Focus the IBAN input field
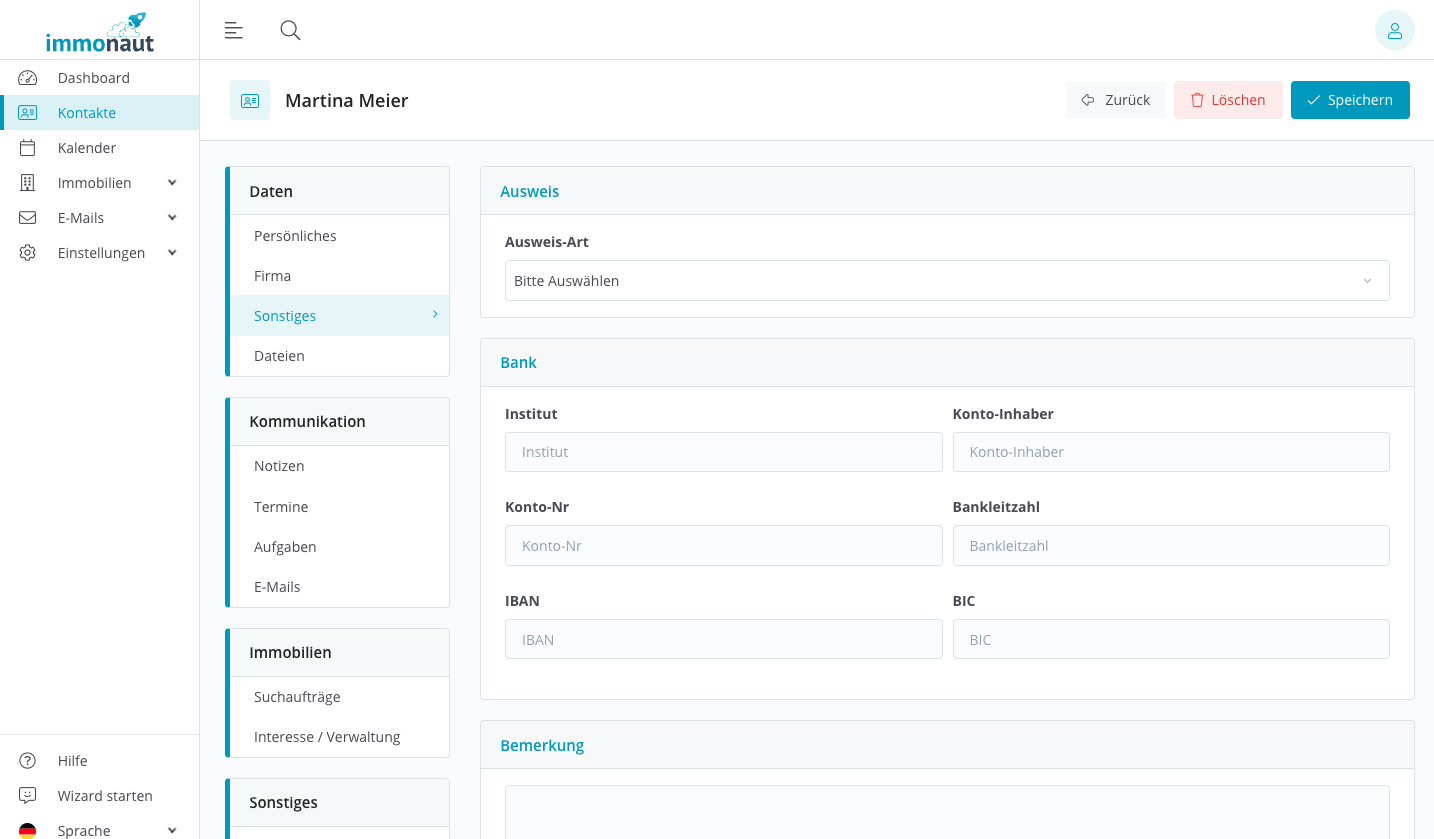The image size is (1434, 839). click(723, 639)
